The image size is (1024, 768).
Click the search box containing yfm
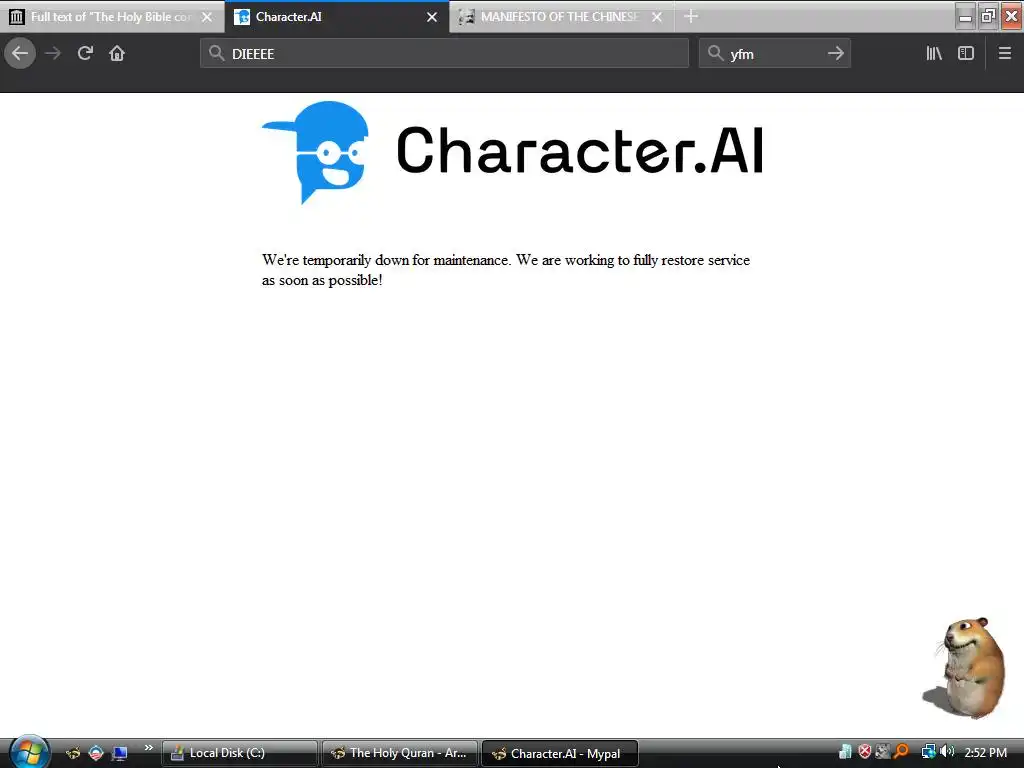775,53
